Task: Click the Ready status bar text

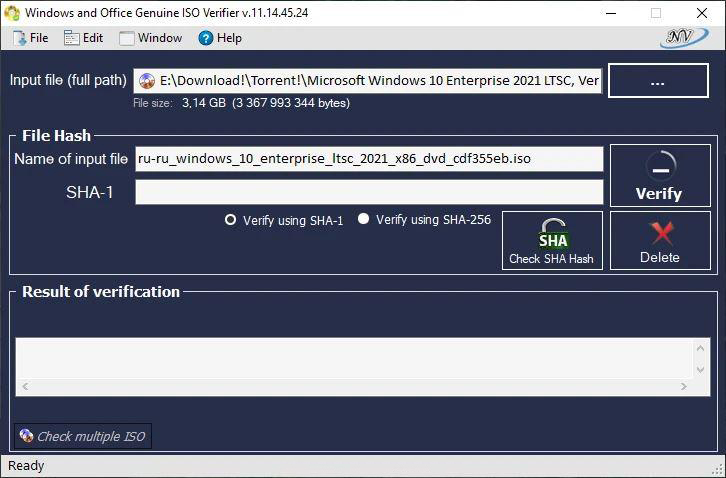Action: click(x=26, y=465)
